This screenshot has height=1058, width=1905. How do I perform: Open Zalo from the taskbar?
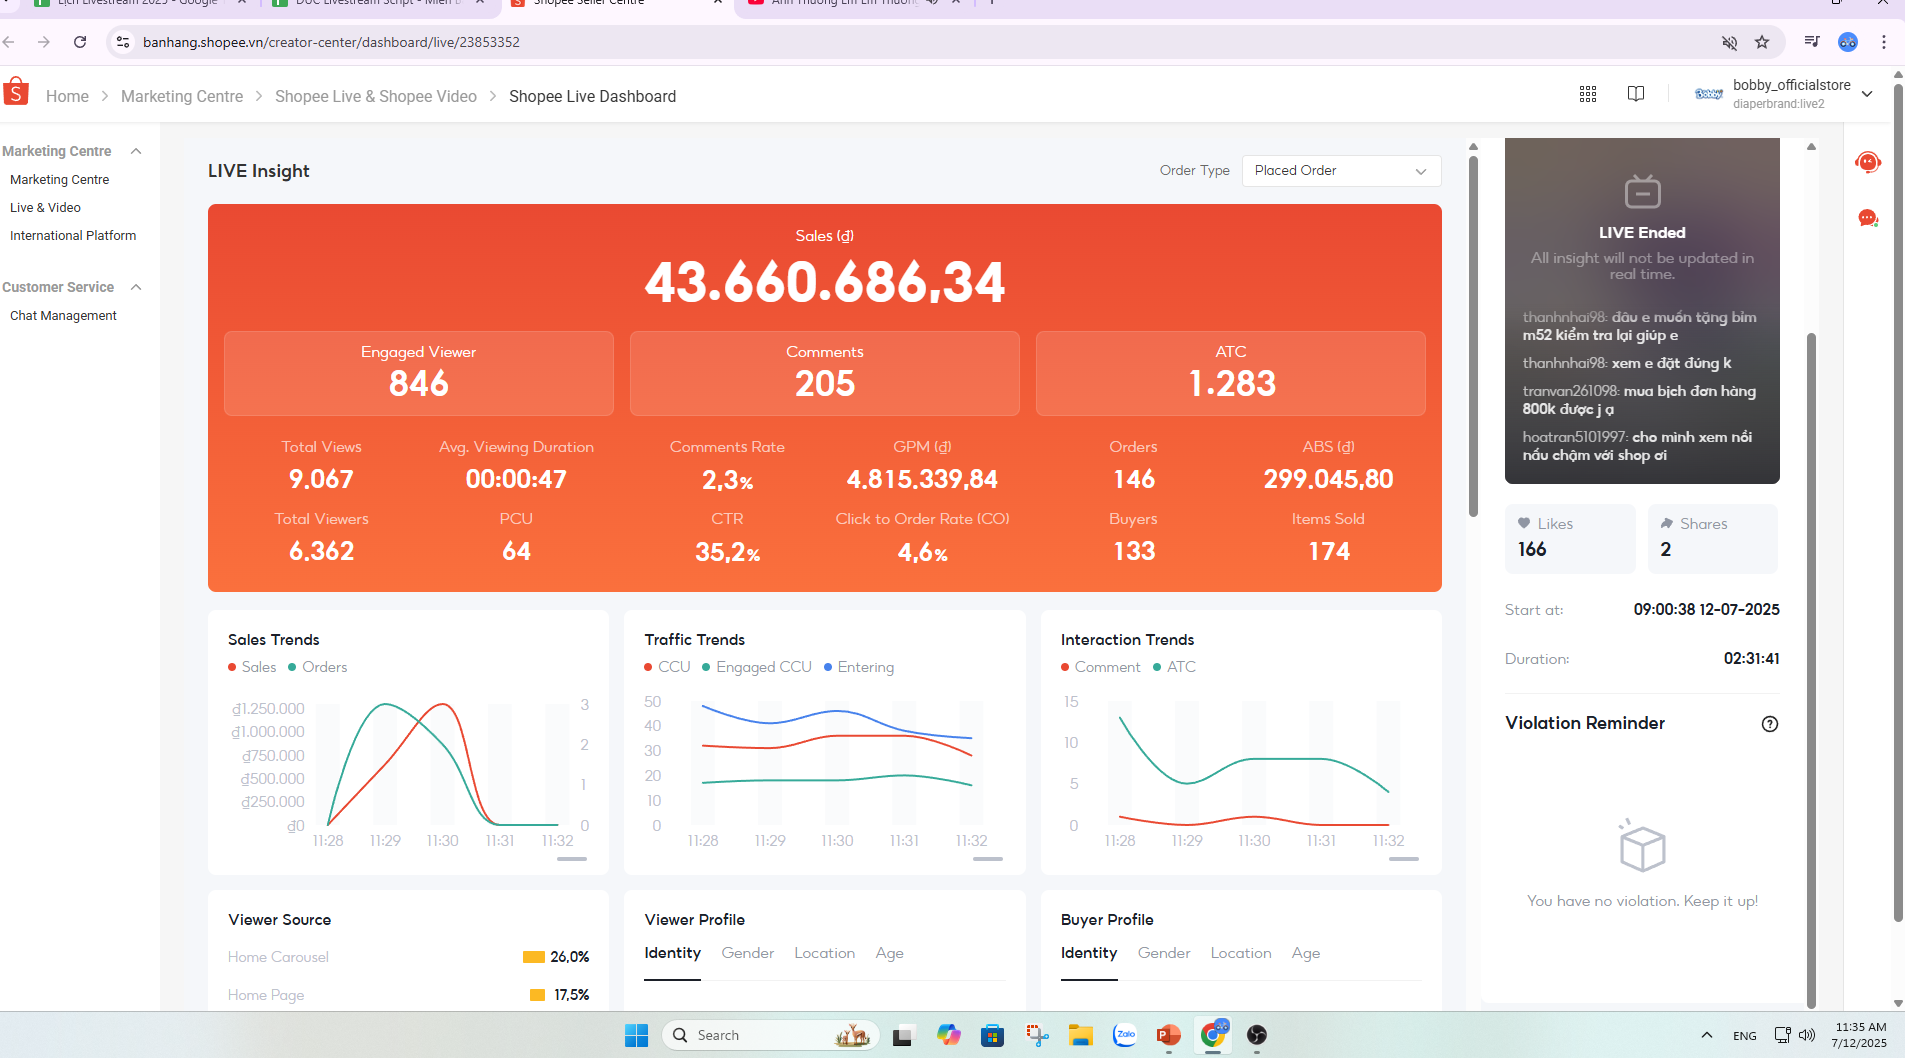click(1125, 1035)
